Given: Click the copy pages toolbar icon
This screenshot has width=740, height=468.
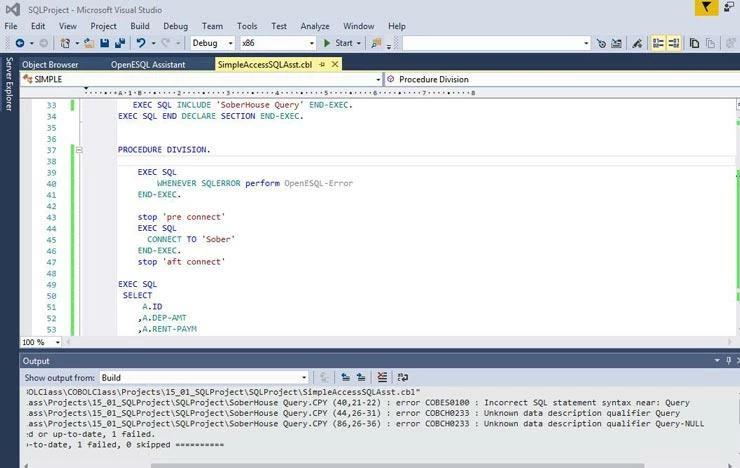Looking at the screenshot, I should click(x=694, y=44).
